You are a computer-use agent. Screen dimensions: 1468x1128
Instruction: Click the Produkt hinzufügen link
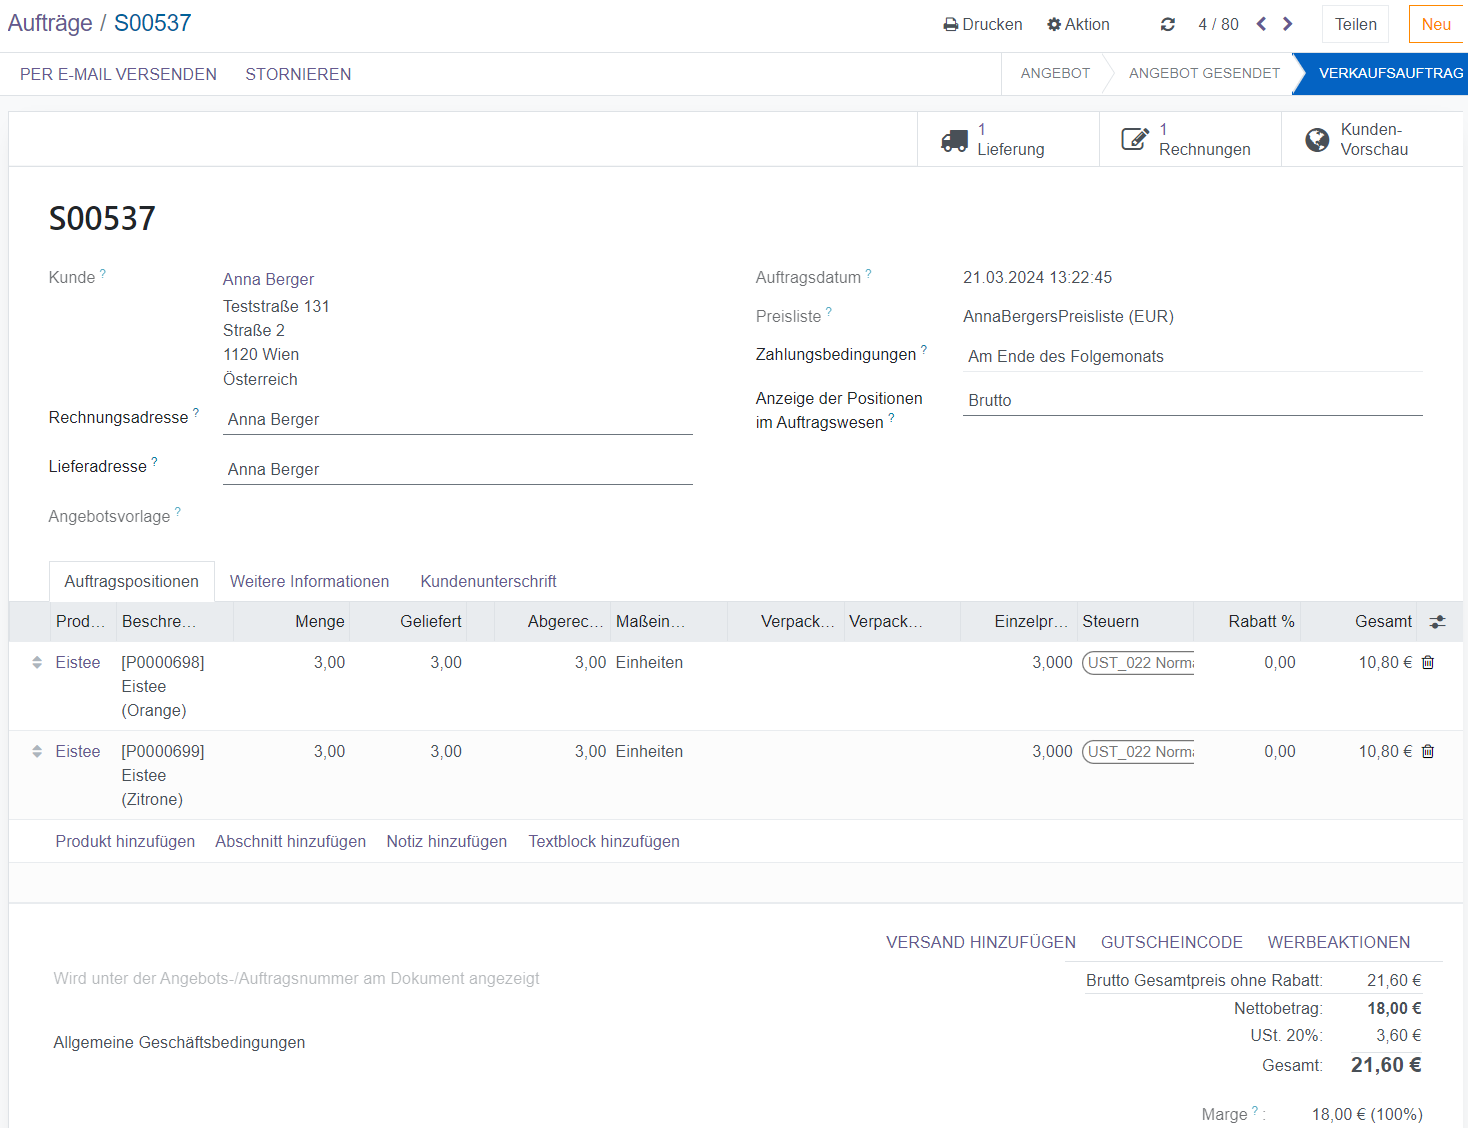[125, 842]
